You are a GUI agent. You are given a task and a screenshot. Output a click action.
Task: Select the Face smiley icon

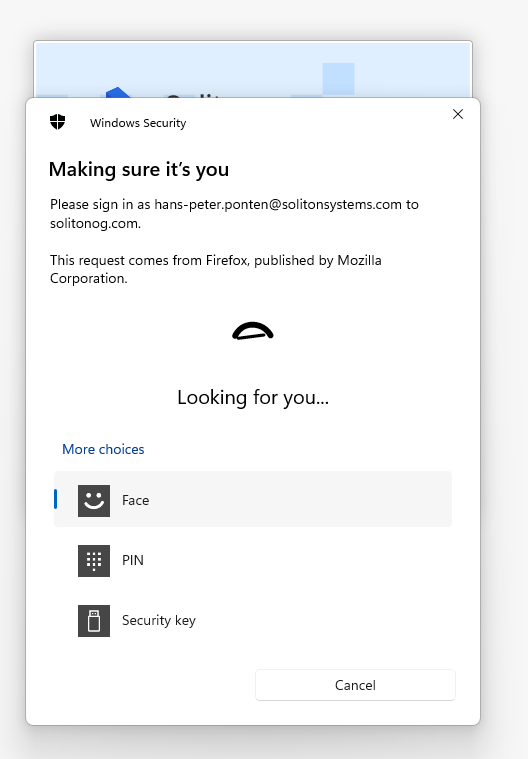(94, 501)
